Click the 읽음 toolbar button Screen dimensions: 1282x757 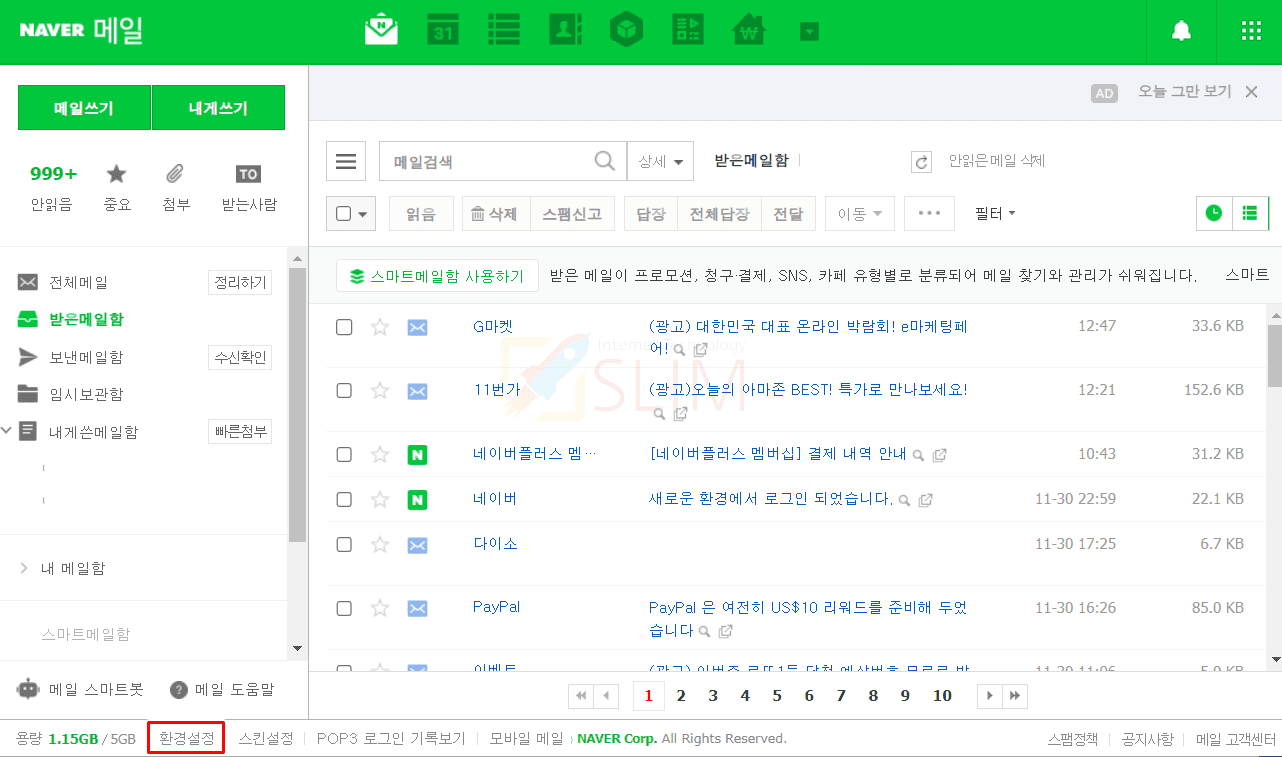[421, 213]
